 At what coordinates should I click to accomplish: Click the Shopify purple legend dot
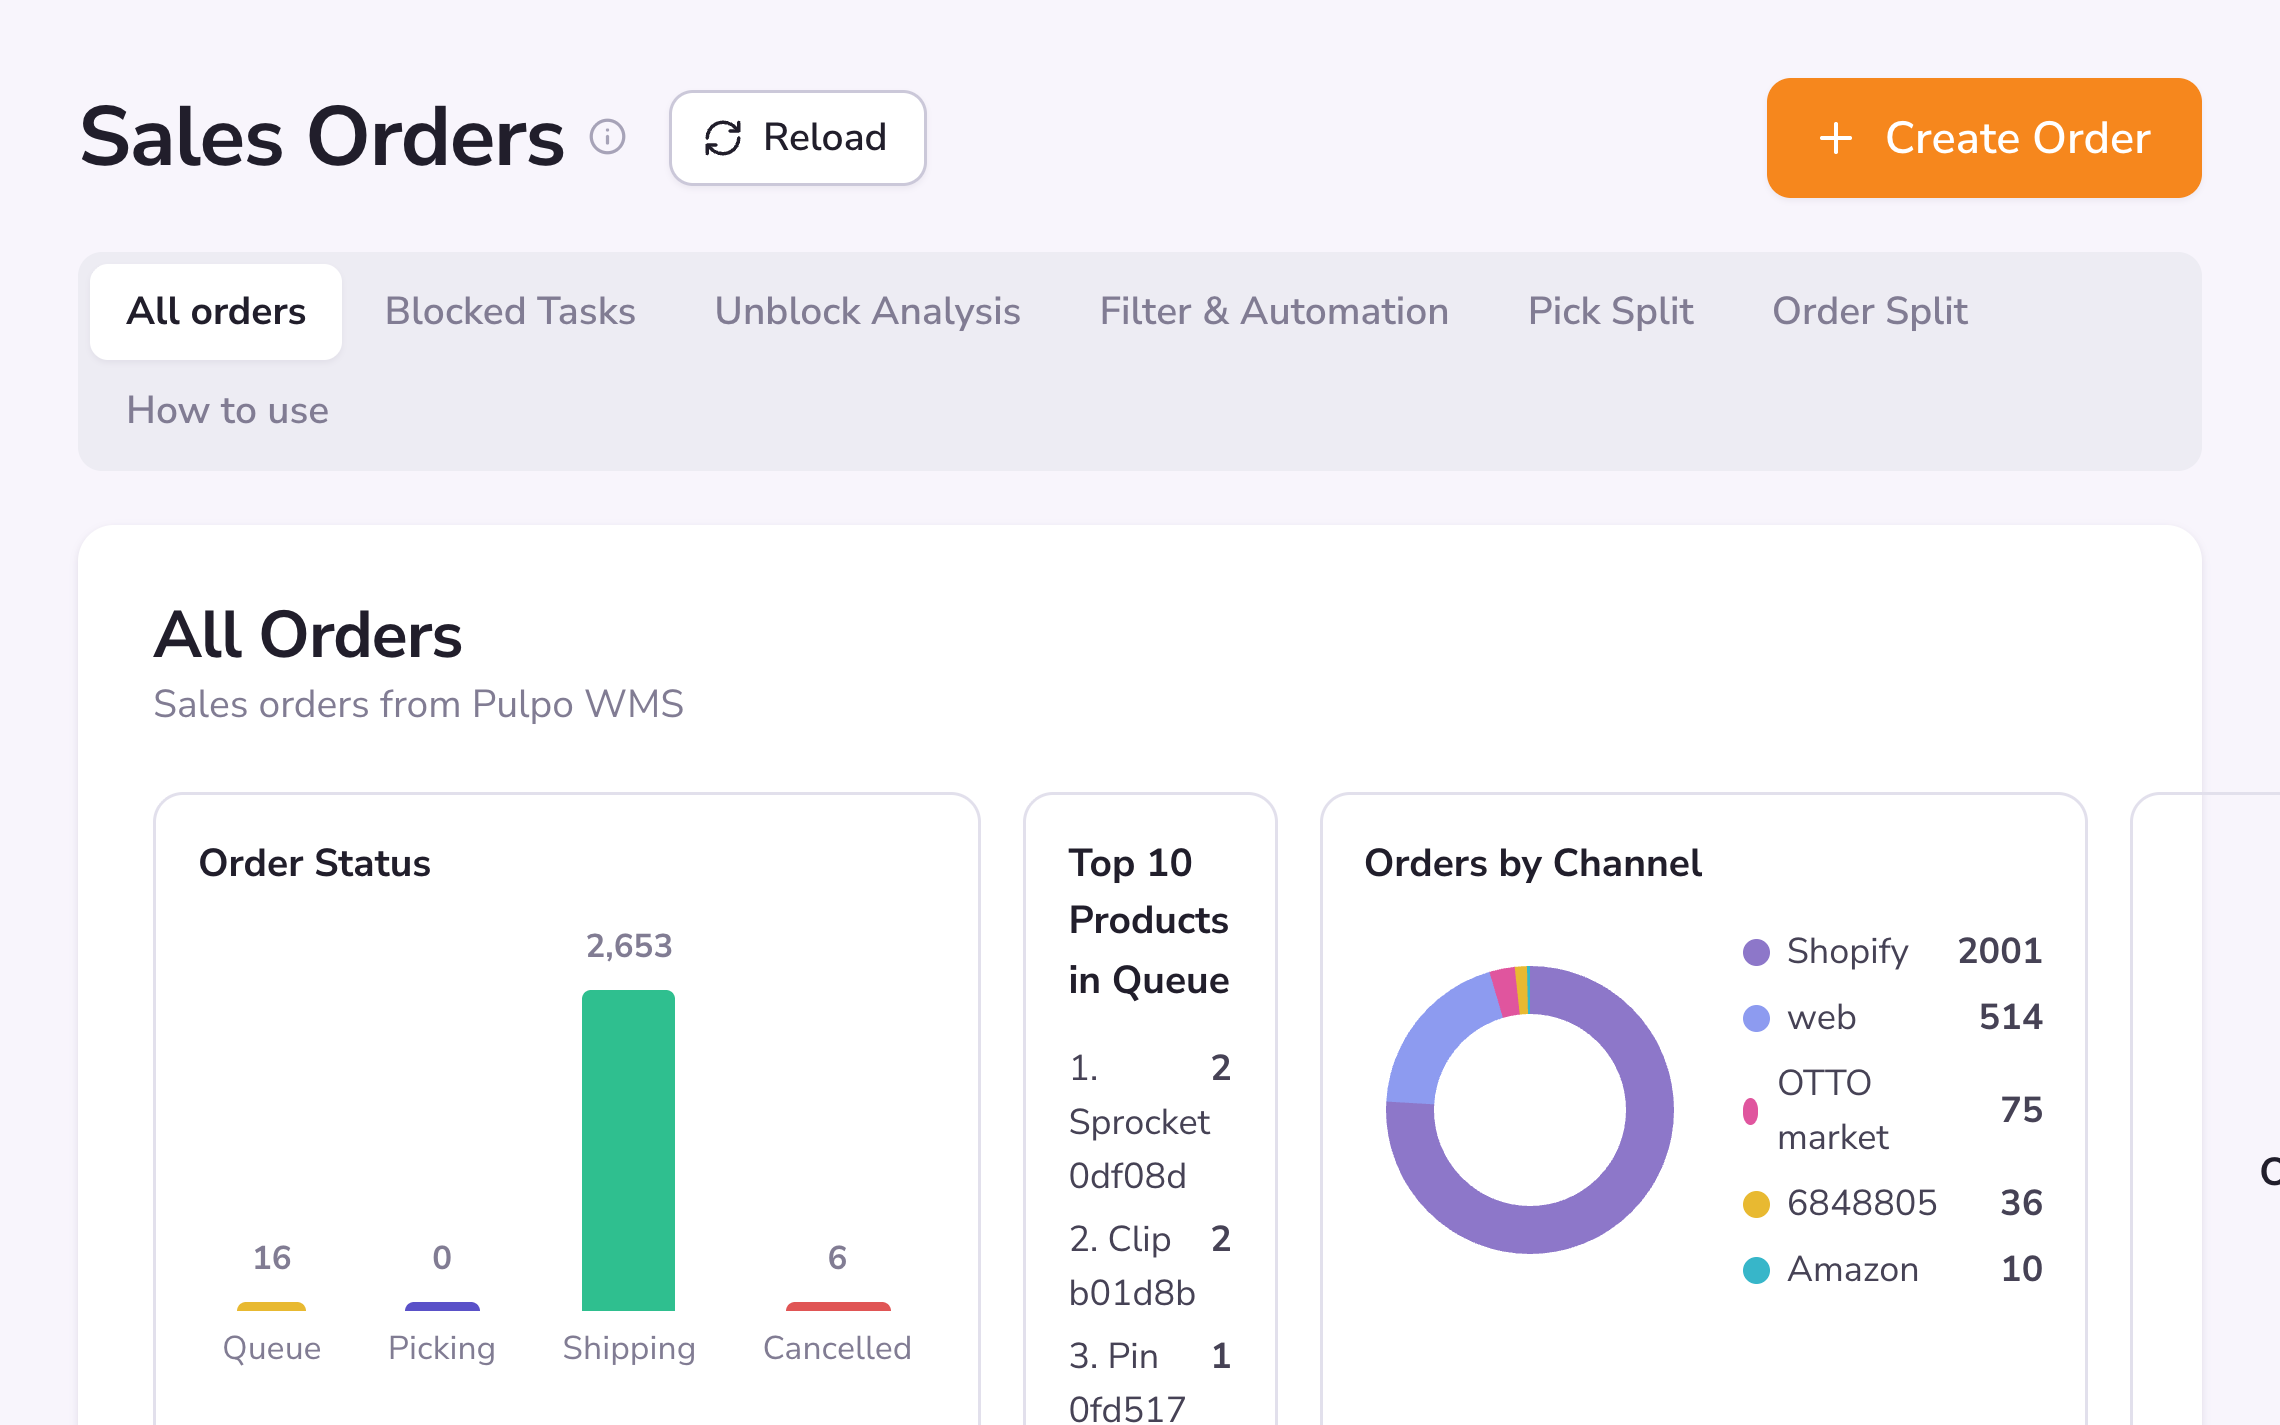[x=1756, y=952]
